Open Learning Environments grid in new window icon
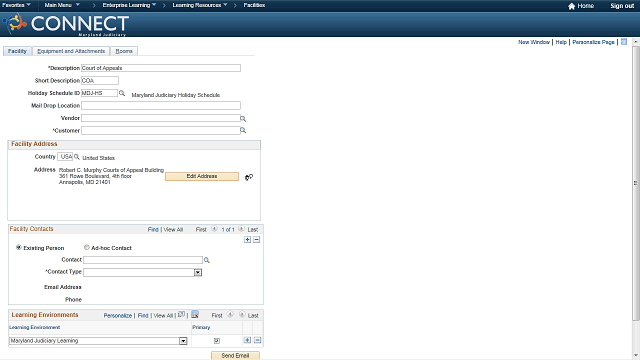The width and height of the screenshot is (640, 360). 181,314
